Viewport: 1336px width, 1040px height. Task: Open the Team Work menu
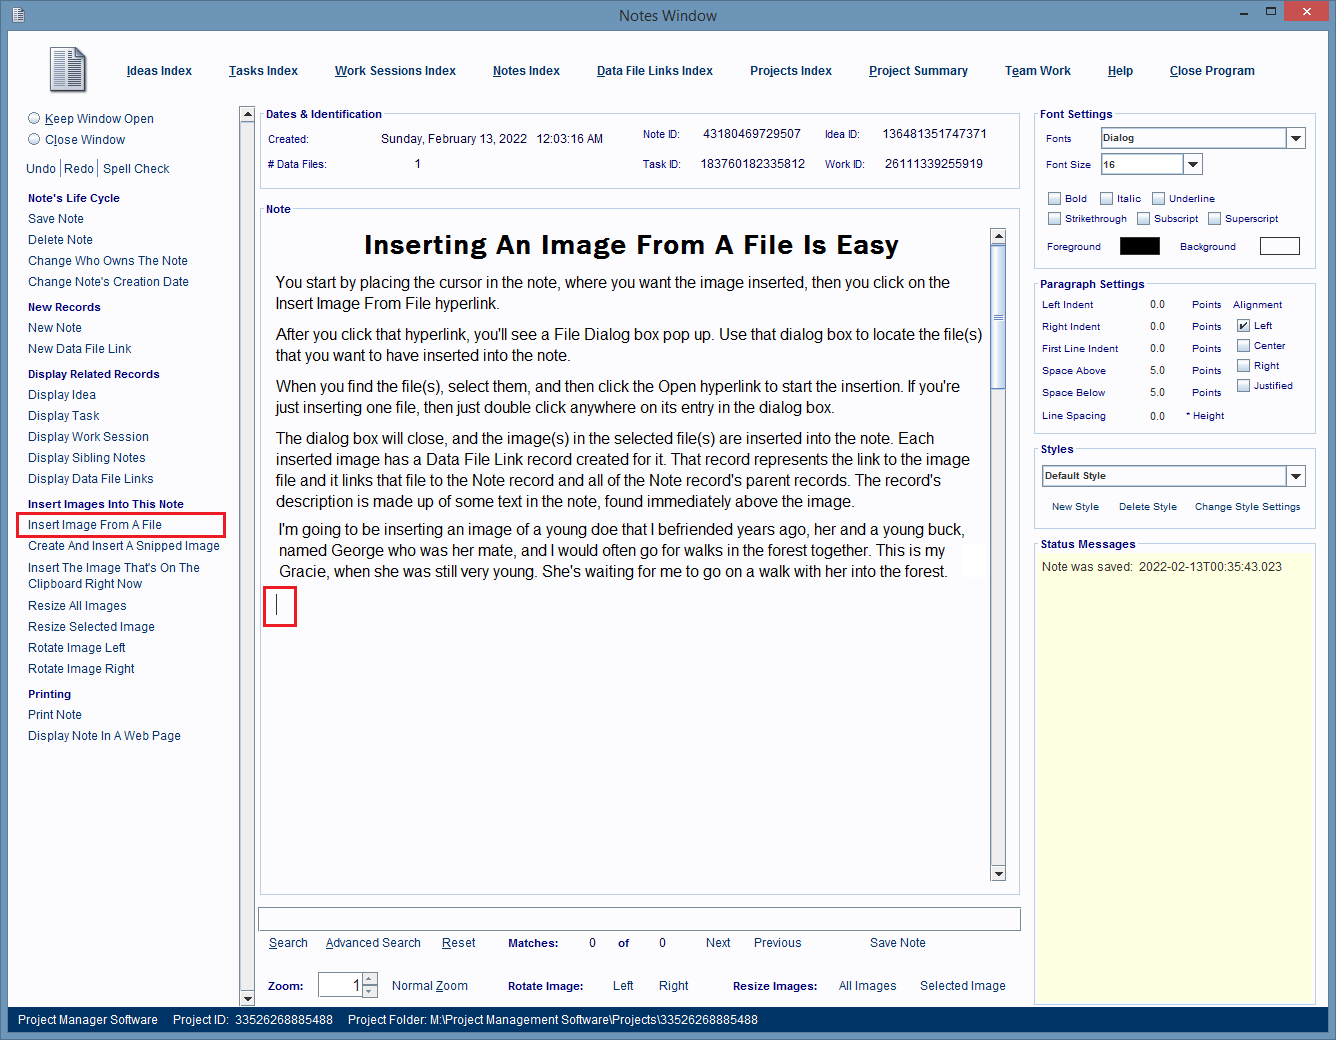[x=1038, y=71]
